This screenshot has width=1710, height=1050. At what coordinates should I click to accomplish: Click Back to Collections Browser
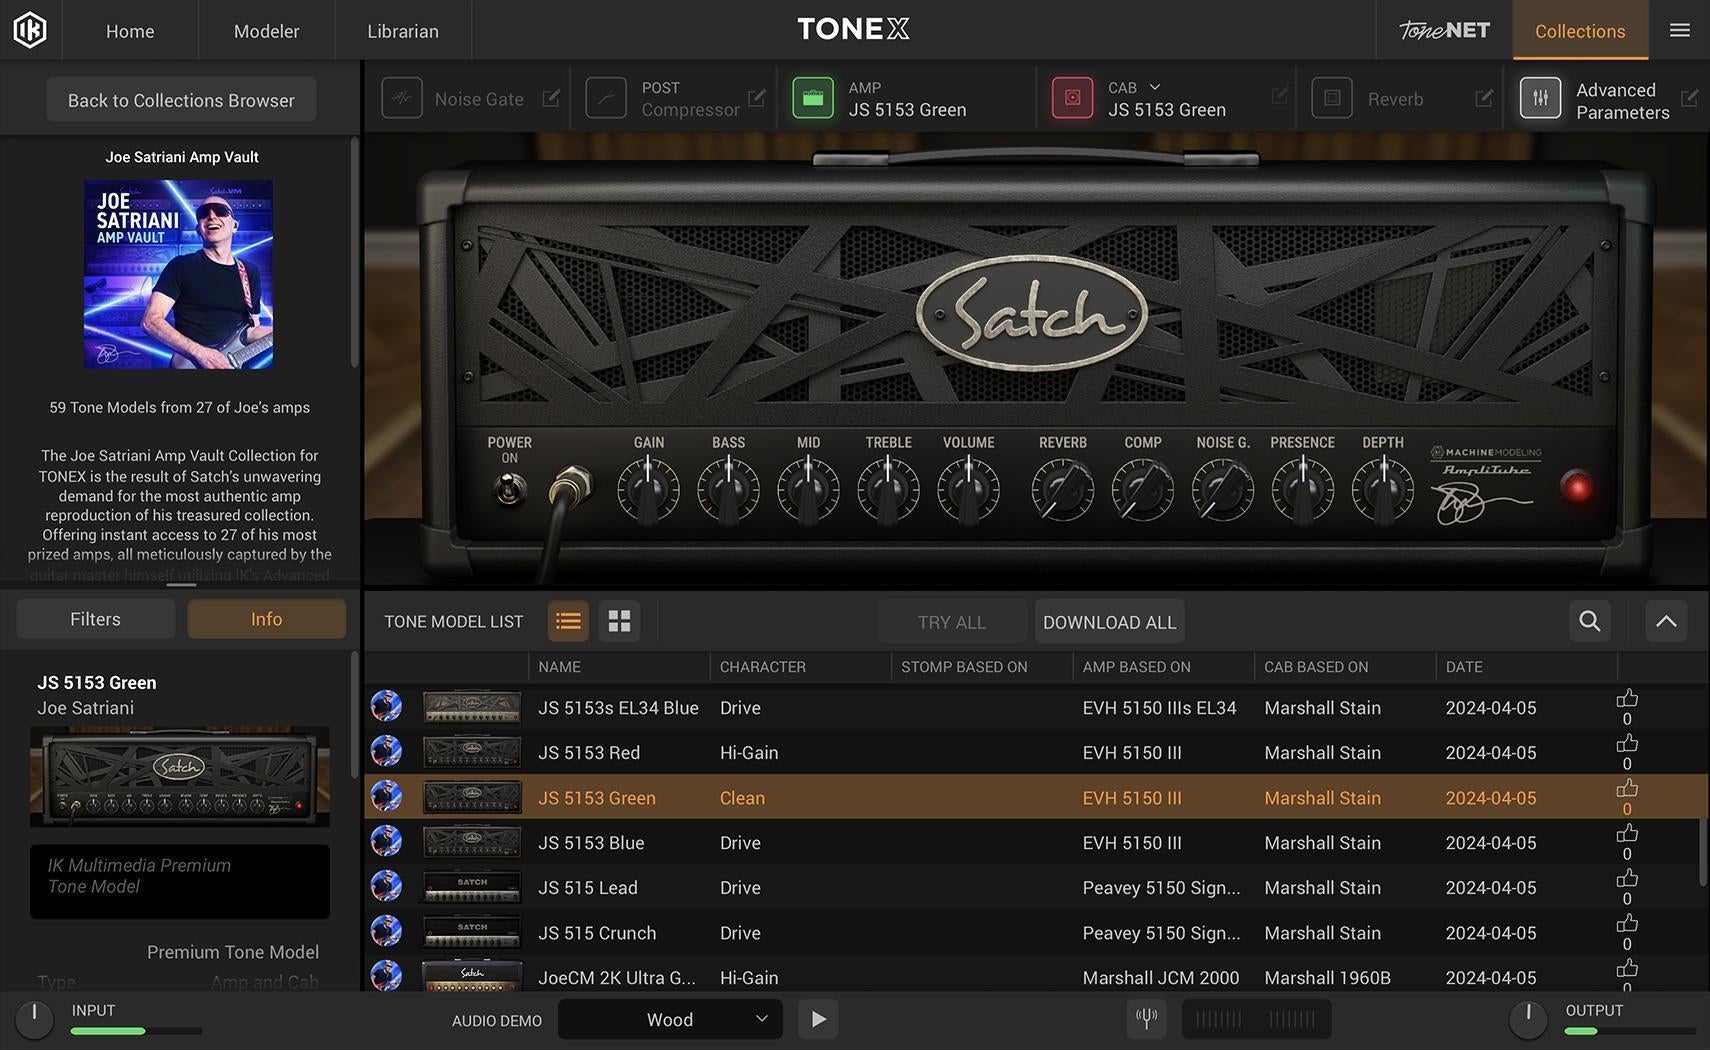(180, 99)
